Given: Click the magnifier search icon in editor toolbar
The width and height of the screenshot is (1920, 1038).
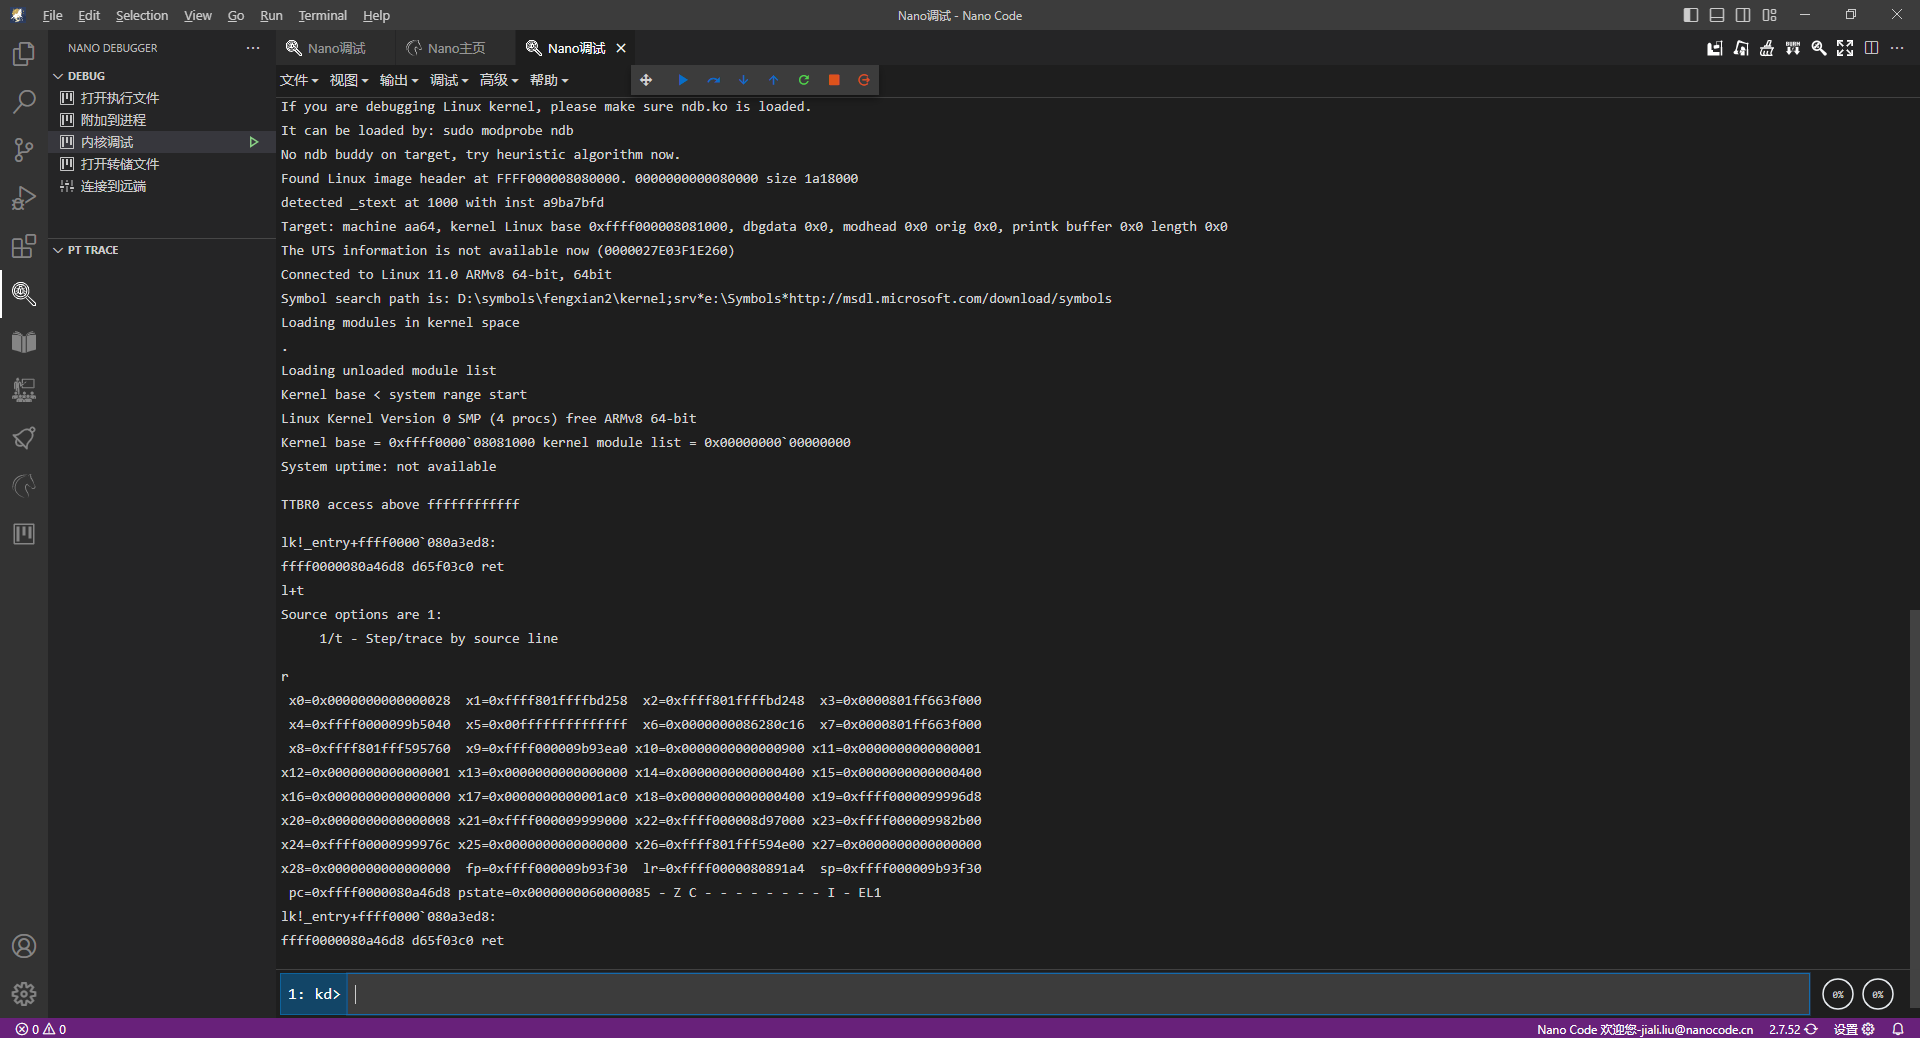Looking at the screenshot, I should point(1819,48).
